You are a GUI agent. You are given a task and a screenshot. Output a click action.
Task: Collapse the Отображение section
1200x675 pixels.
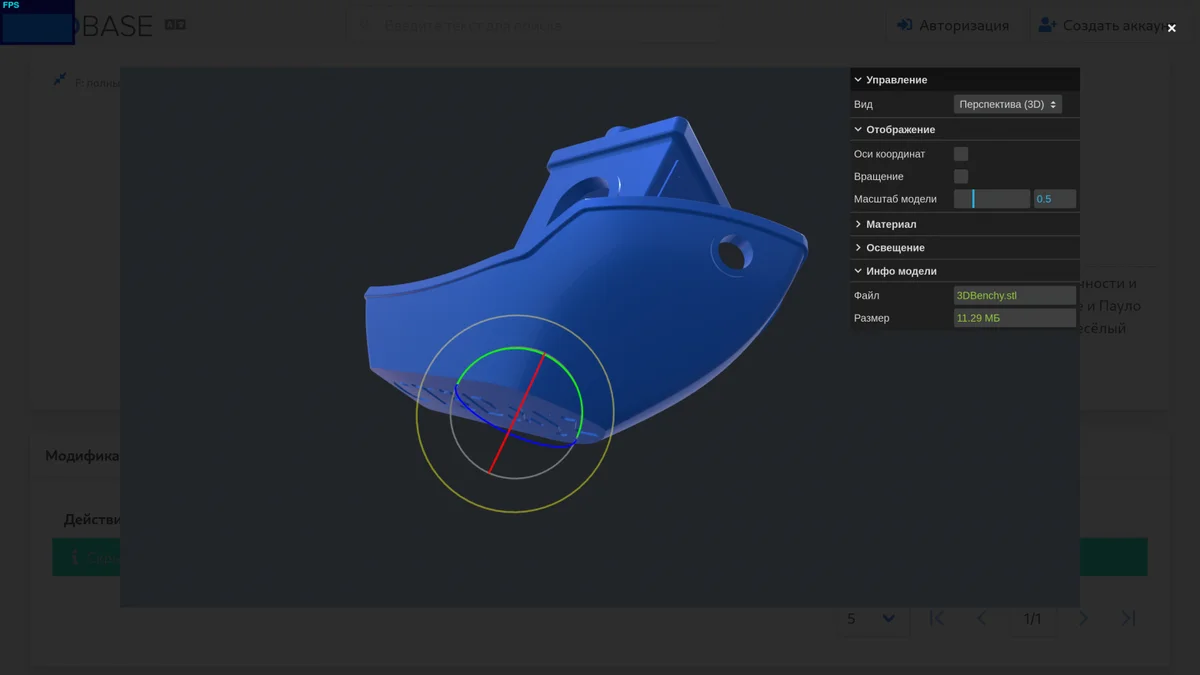pos(965,130)
